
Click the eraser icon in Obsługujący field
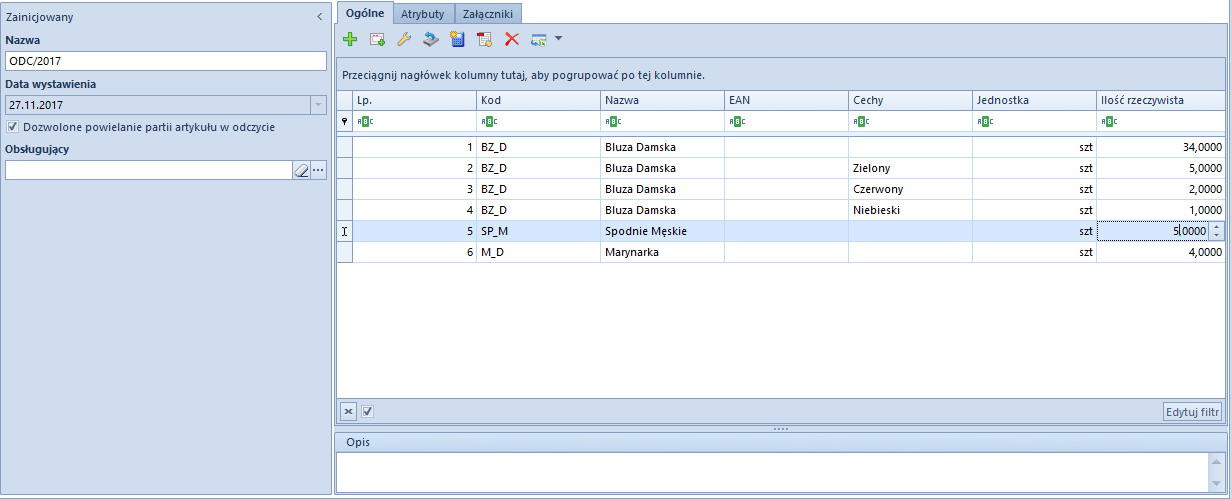coord(301,170)
